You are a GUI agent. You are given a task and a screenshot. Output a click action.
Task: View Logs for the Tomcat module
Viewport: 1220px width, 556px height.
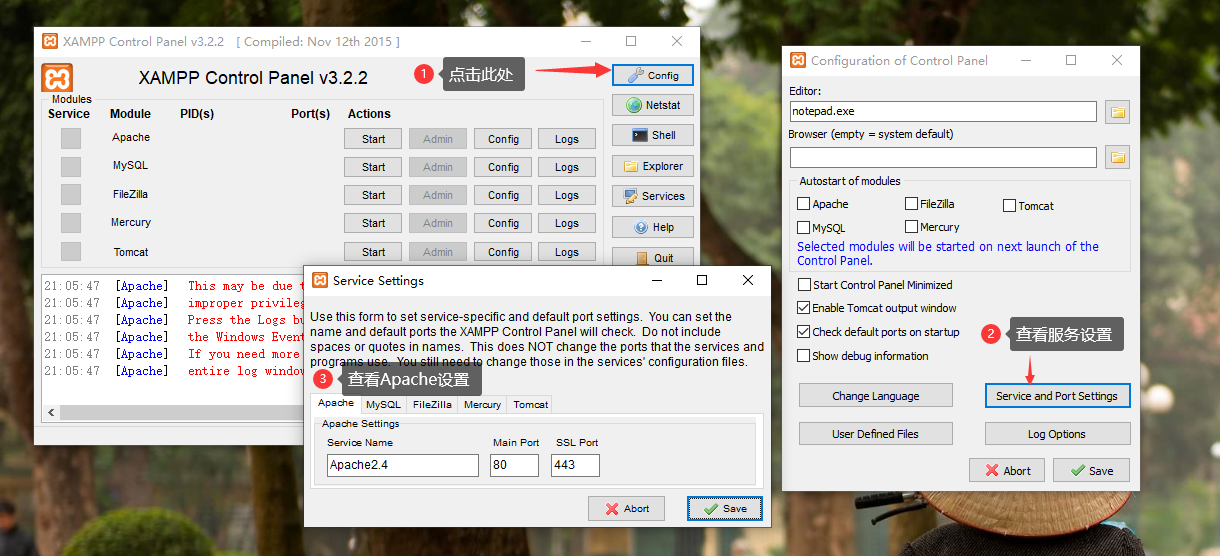[x=567, y=252]
